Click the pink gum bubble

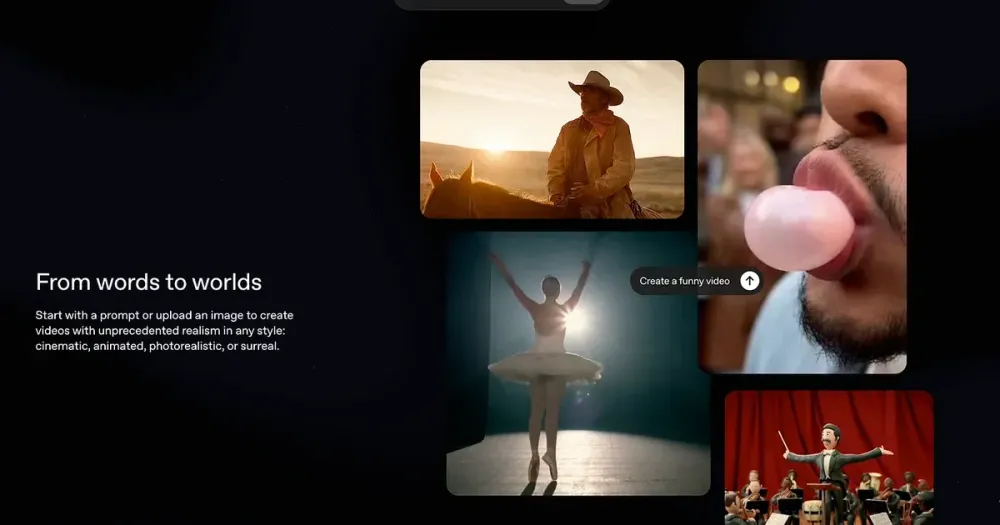pos(799,227)
